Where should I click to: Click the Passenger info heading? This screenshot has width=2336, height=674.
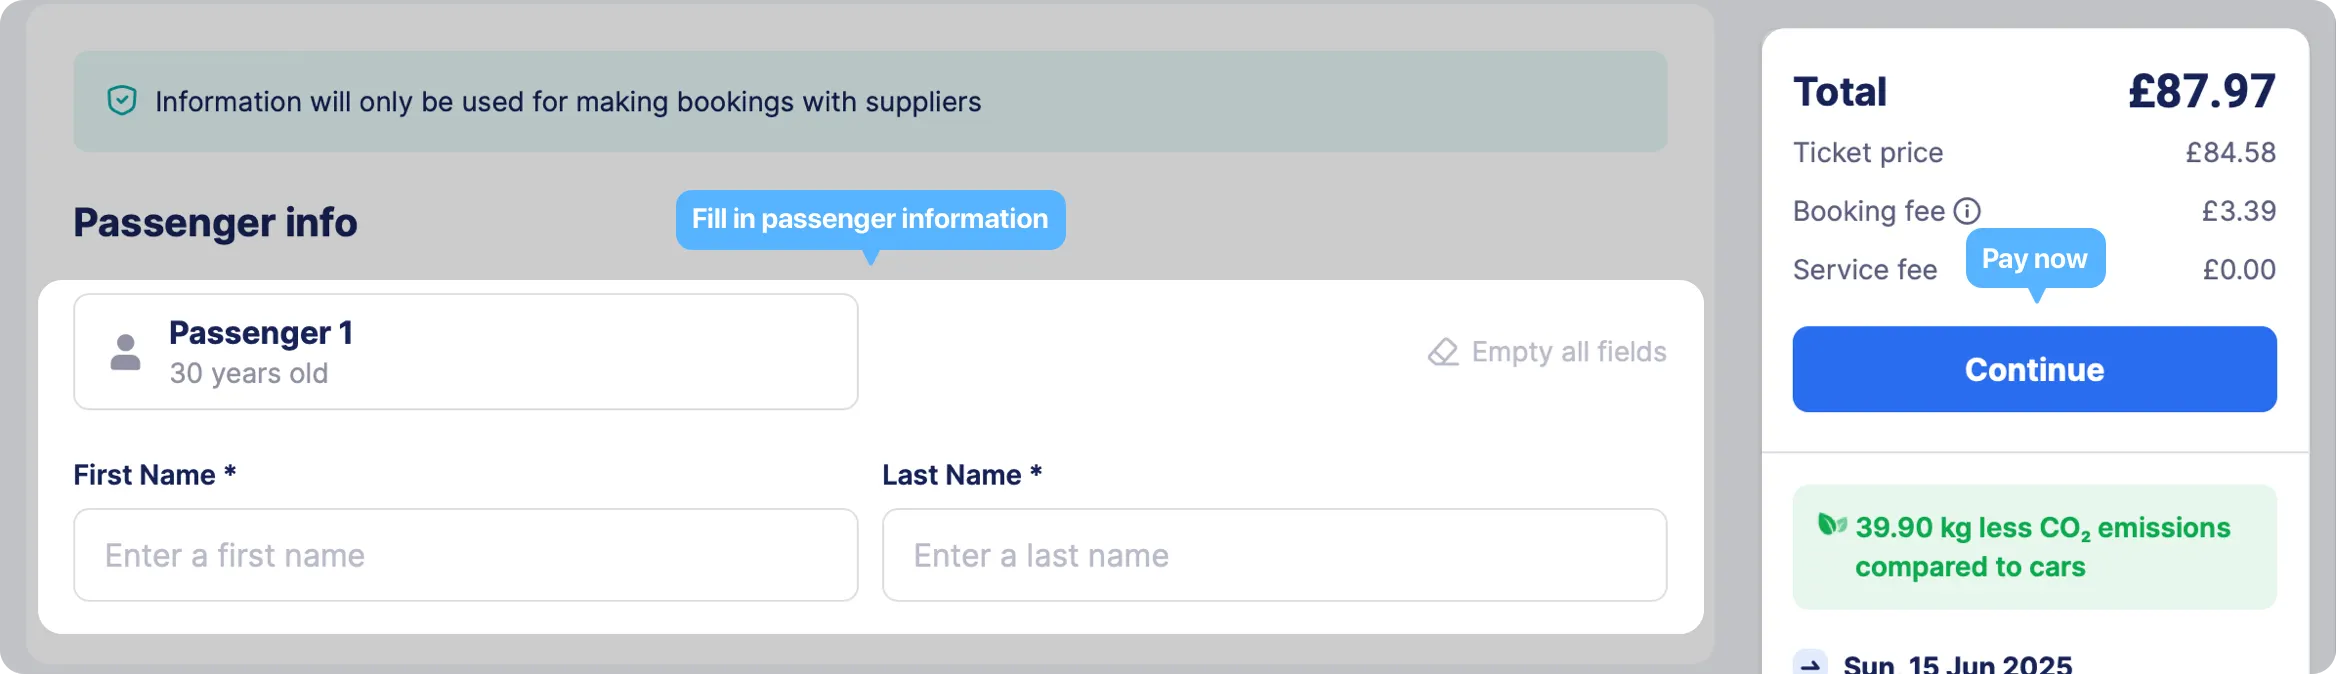[215, 222]
